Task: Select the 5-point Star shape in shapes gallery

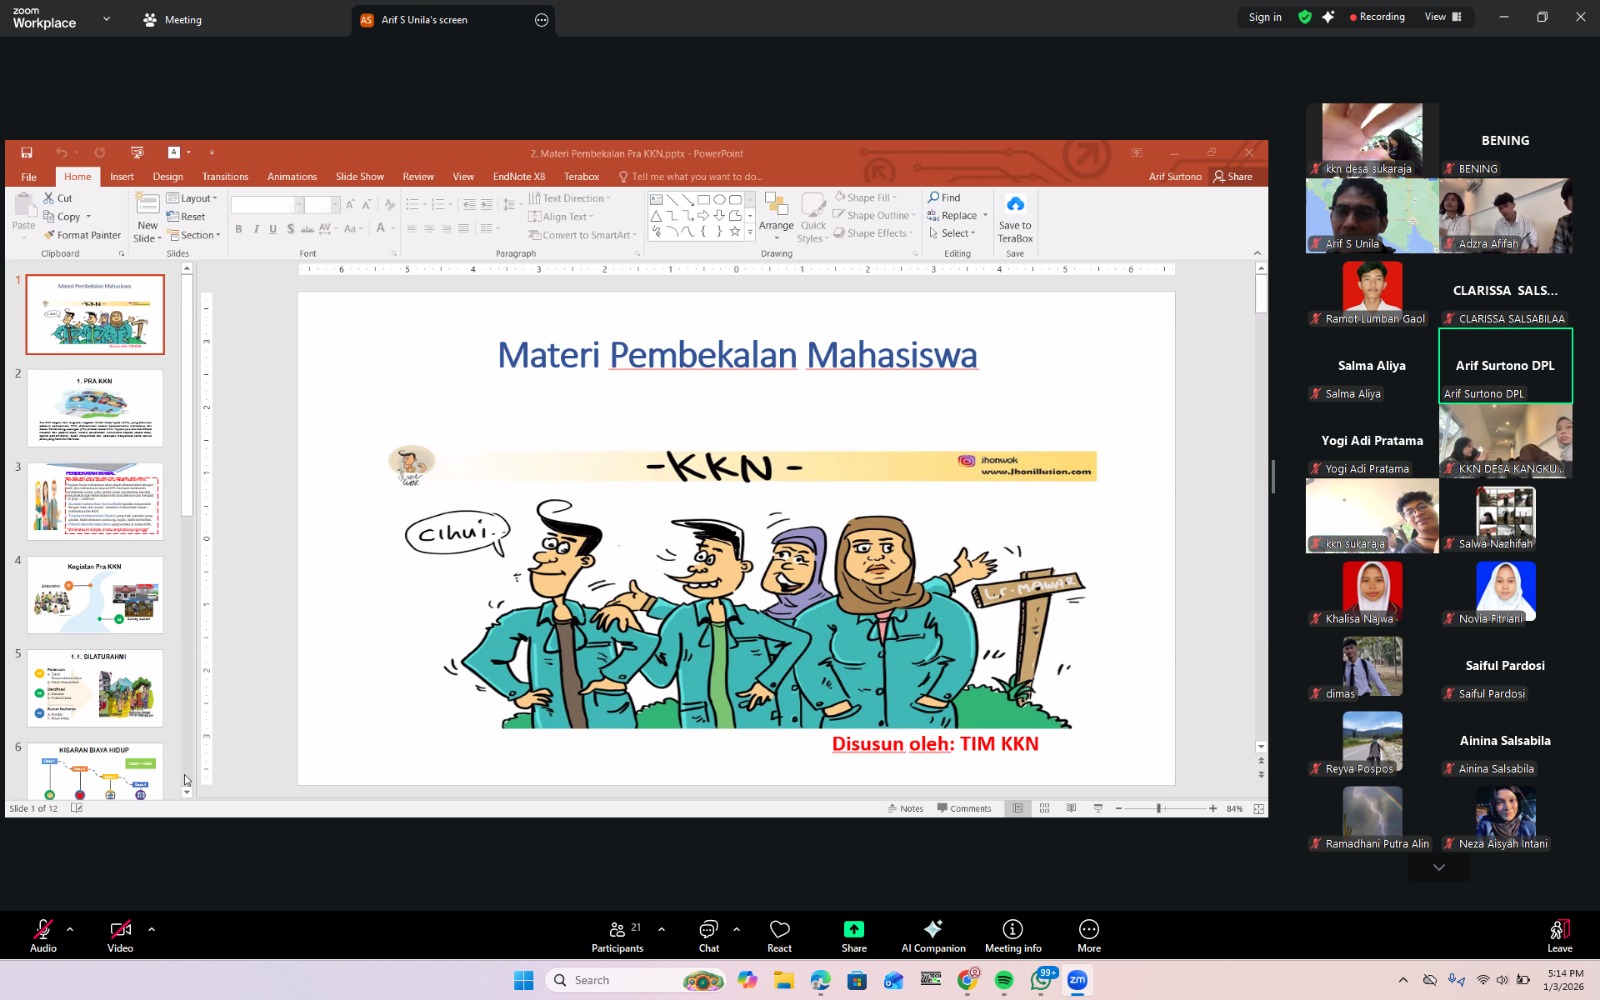Action: (735, 231)
